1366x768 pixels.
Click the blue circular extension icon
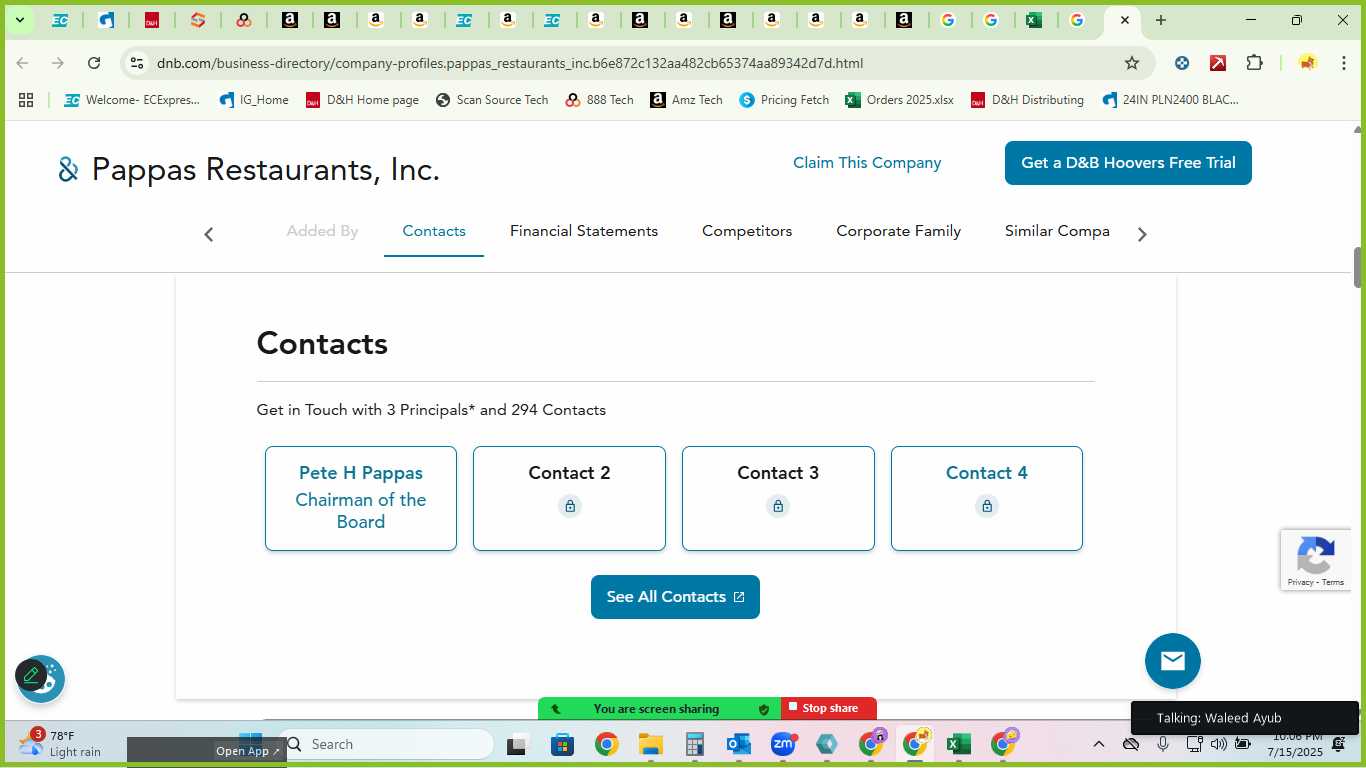[x=1182, y=63]
